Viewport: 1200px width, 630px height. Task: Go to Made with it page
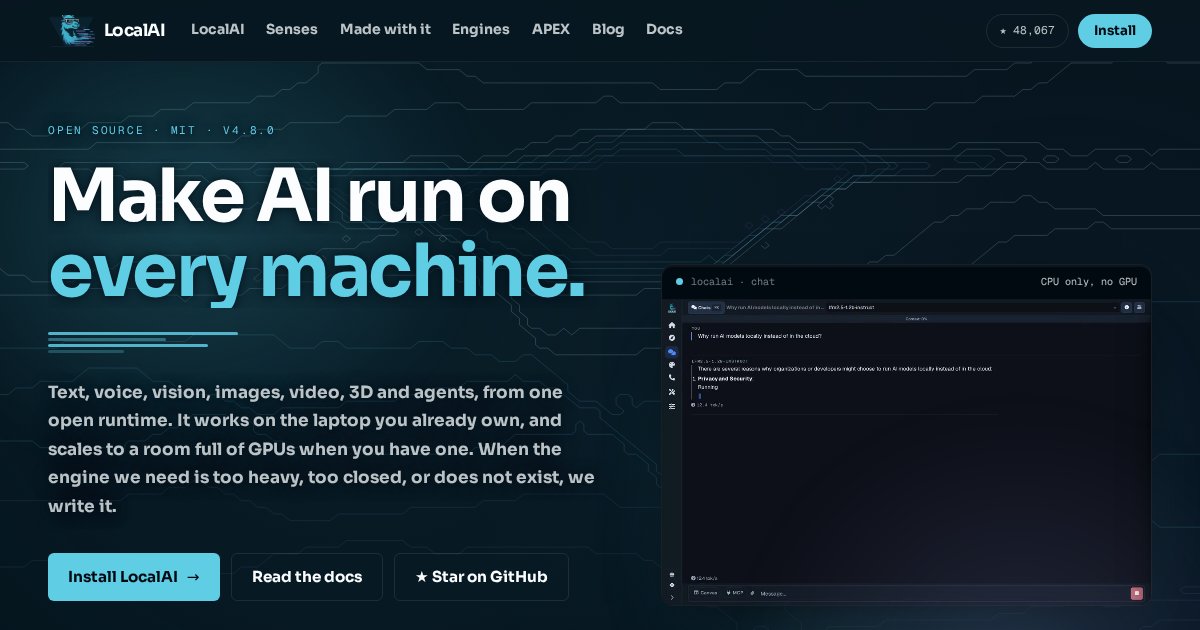[x=385, y=29]
